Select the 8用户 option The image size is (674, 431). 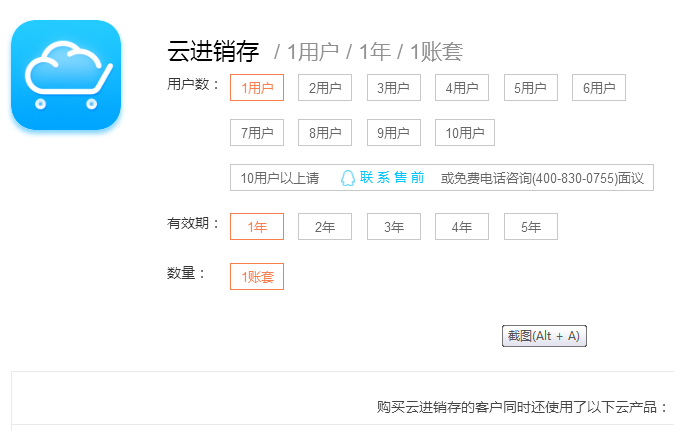[x=325, y=132]
